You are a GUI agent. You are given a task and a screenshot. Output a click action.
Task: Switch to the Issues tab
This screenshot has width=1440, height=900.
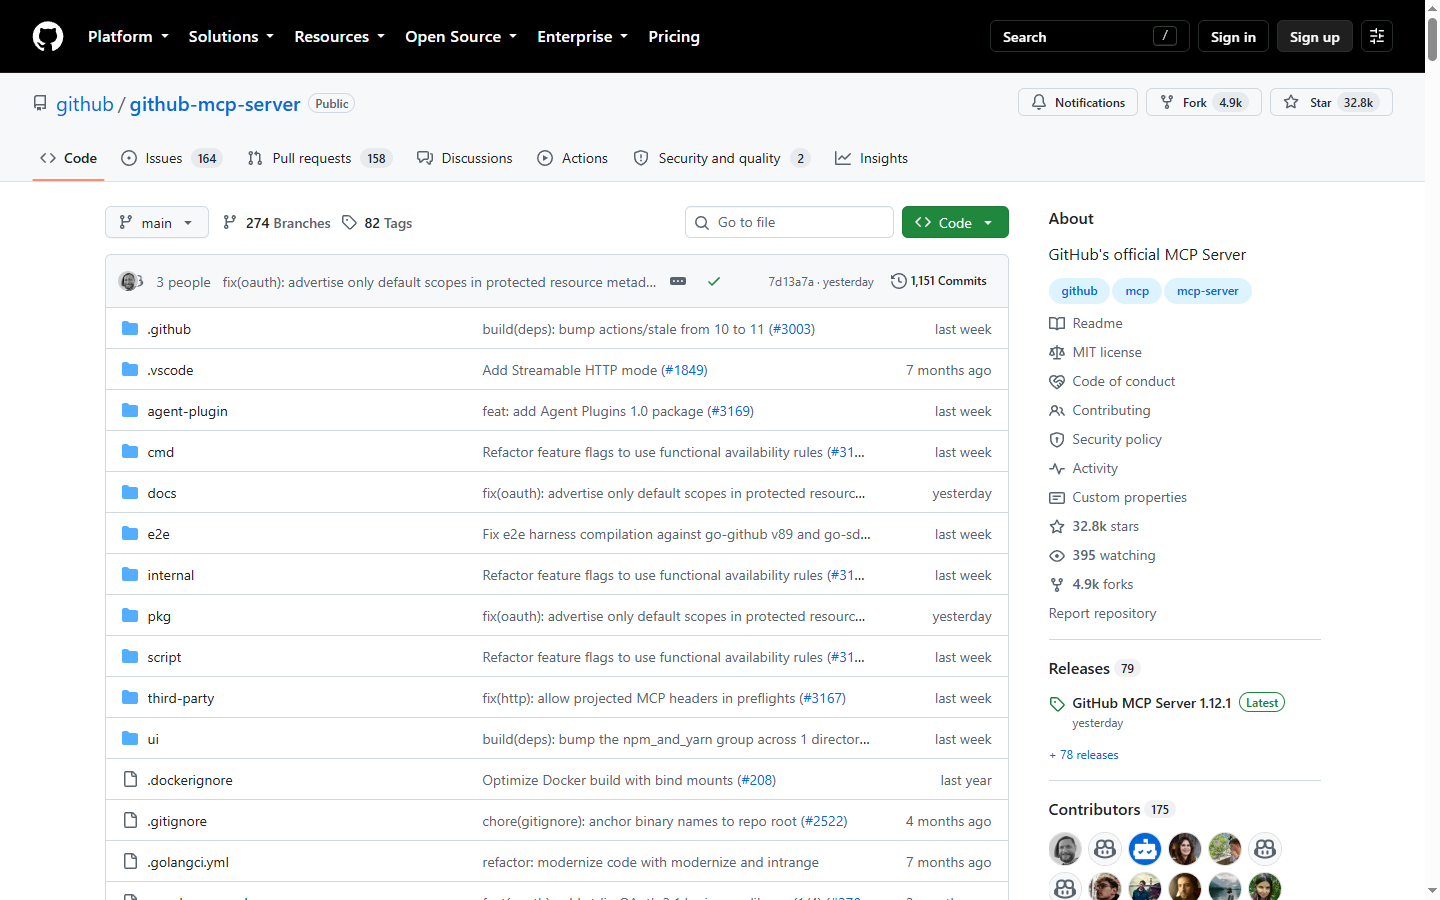[171, 158]
